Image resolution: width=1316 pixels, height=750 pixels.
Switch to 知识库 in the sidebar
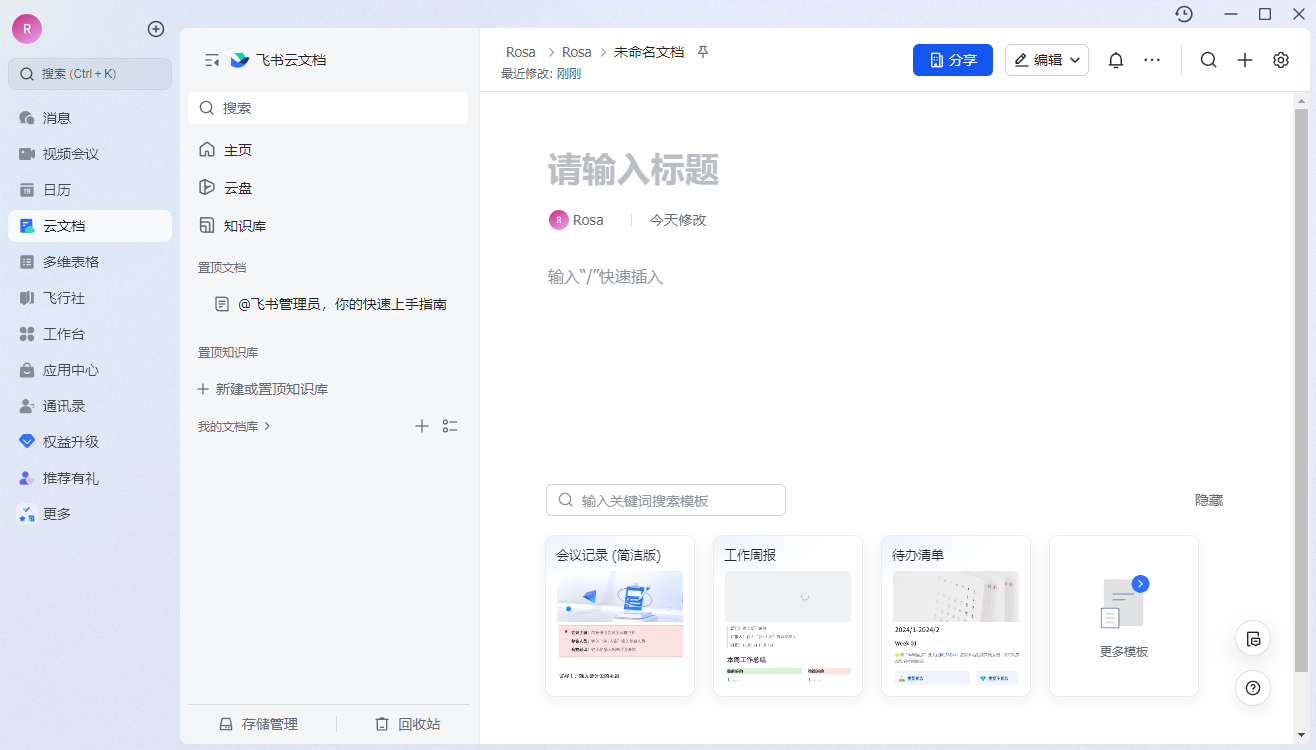246,225
